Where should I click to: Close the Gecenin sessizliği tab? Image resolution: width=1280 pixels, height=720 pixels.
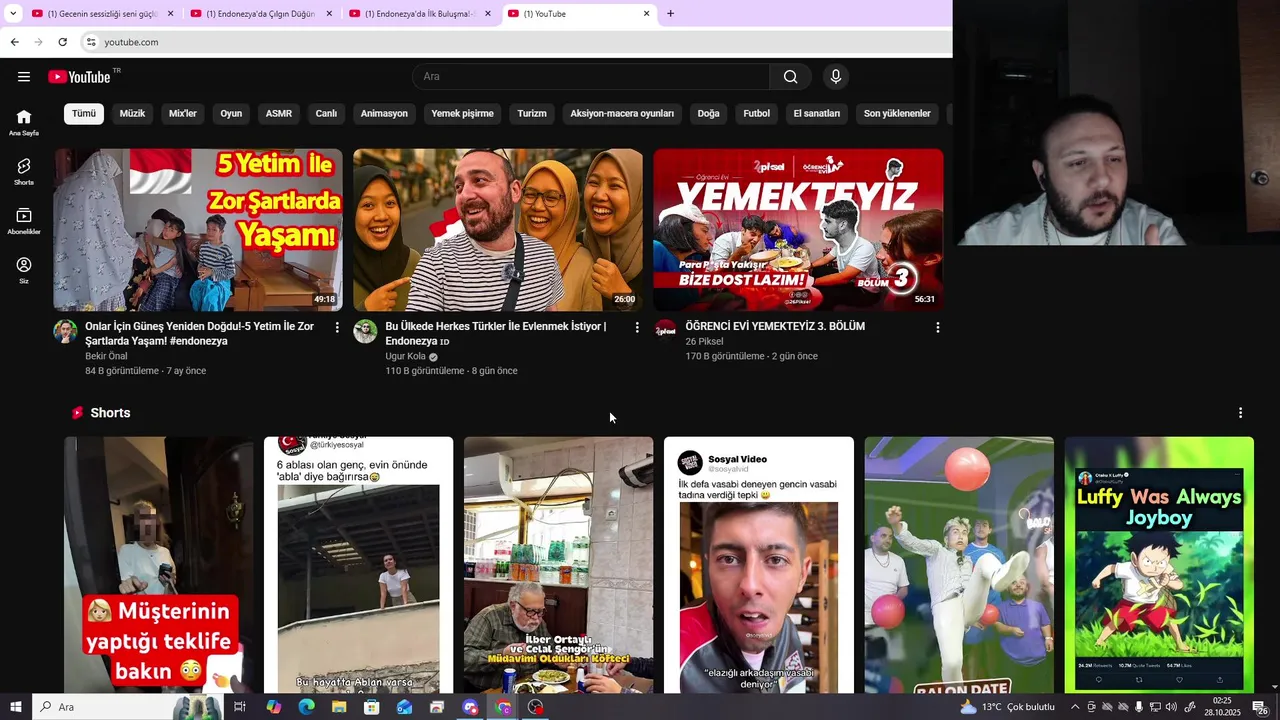[170, 14]
